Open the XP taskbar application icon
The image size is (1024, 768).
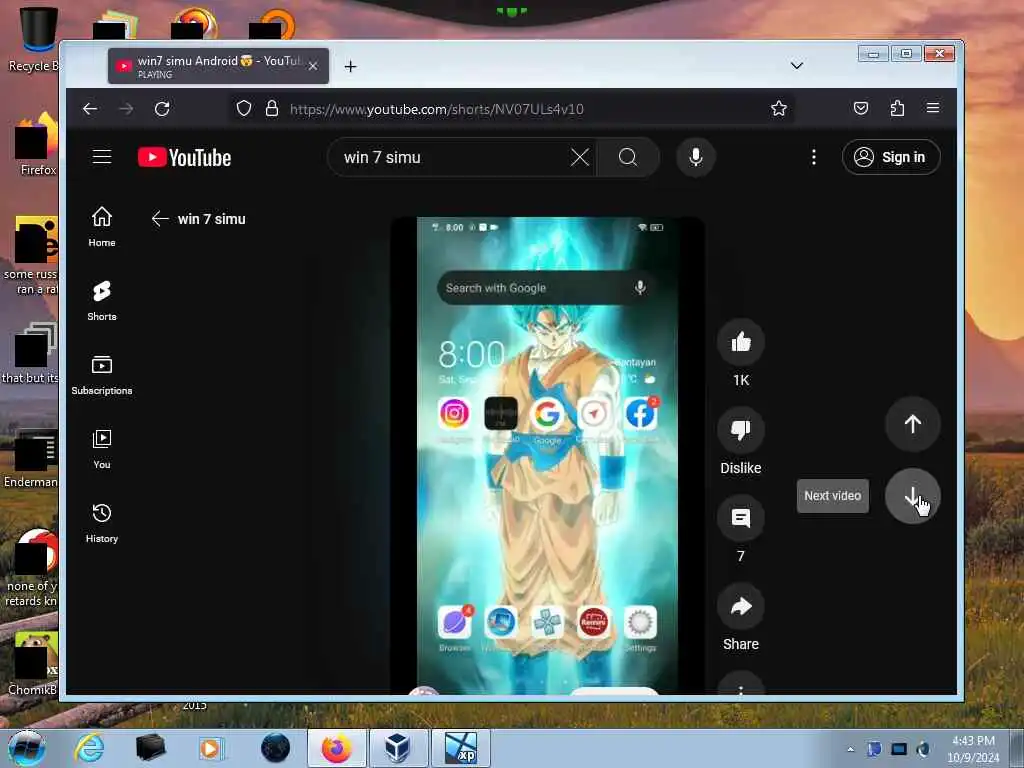click(x=460, y=748)
